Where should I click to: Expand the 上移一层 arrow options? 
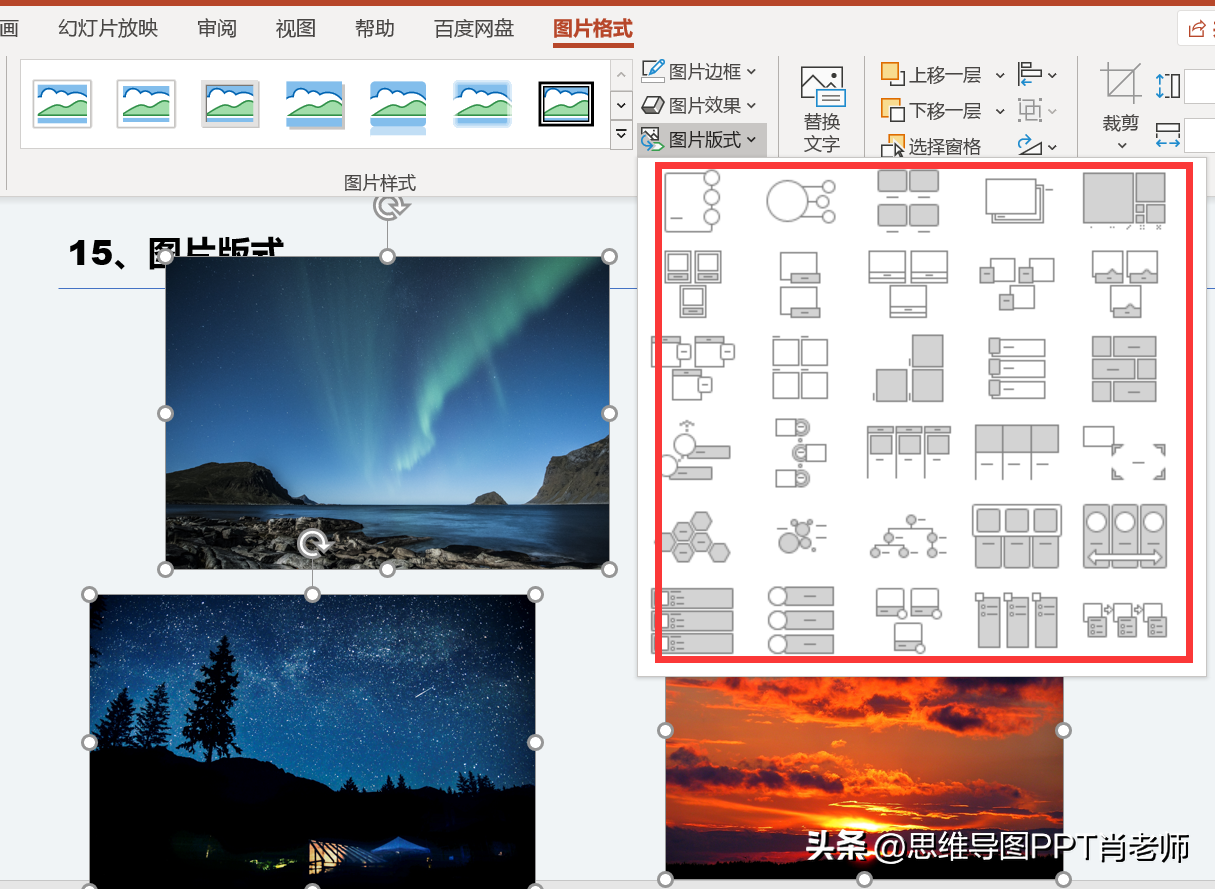point(1000,75)
